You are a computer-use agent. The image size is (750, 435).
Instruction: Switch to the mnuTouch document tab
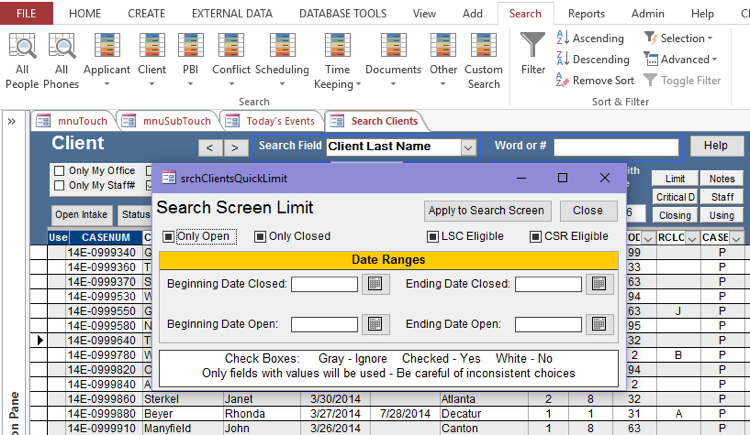74,121
